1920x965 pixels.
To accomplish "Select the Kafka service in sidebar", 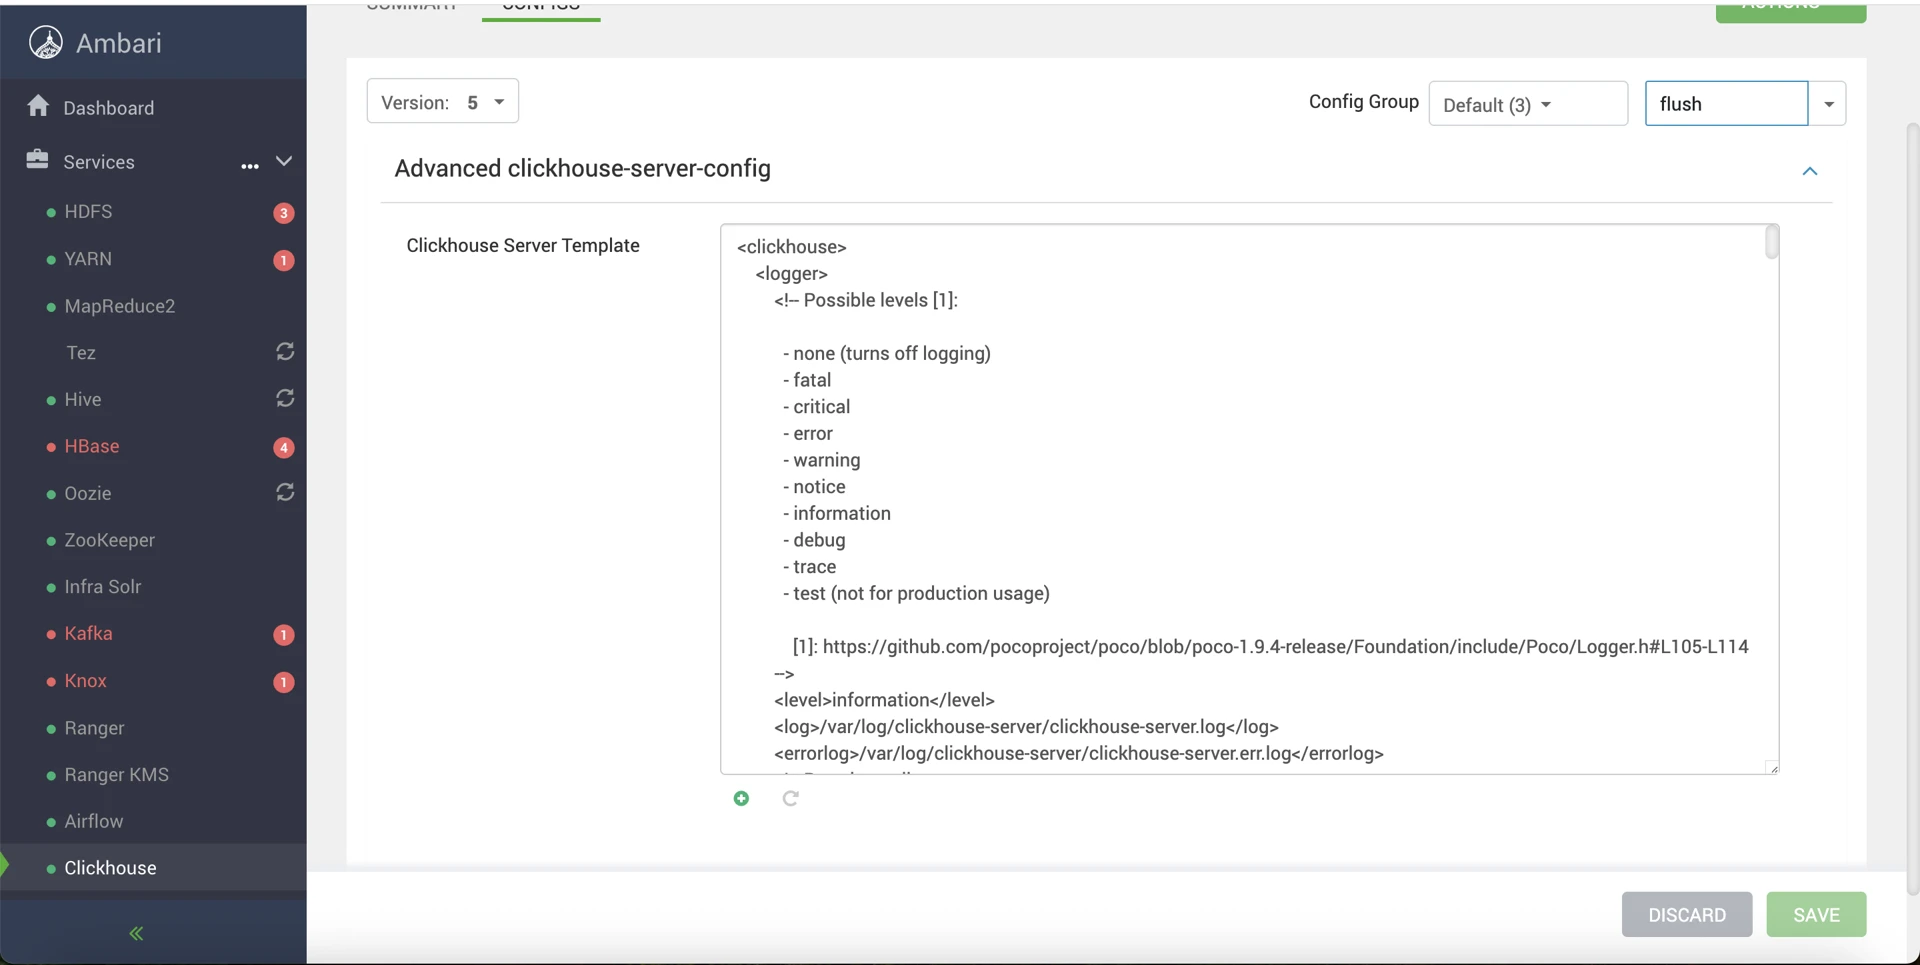I will [x=88, y=634].
